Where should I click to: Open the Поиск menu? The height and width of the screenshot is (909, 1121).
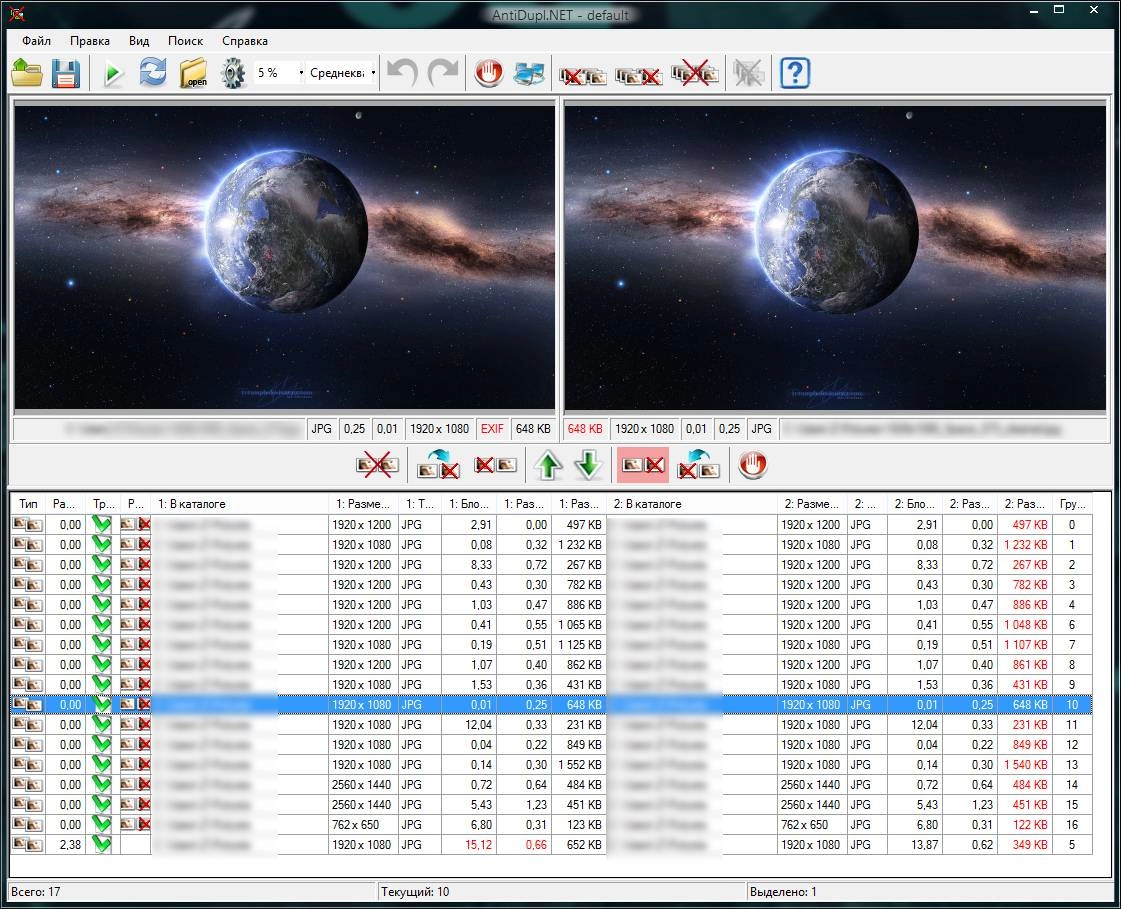(186, 41)
